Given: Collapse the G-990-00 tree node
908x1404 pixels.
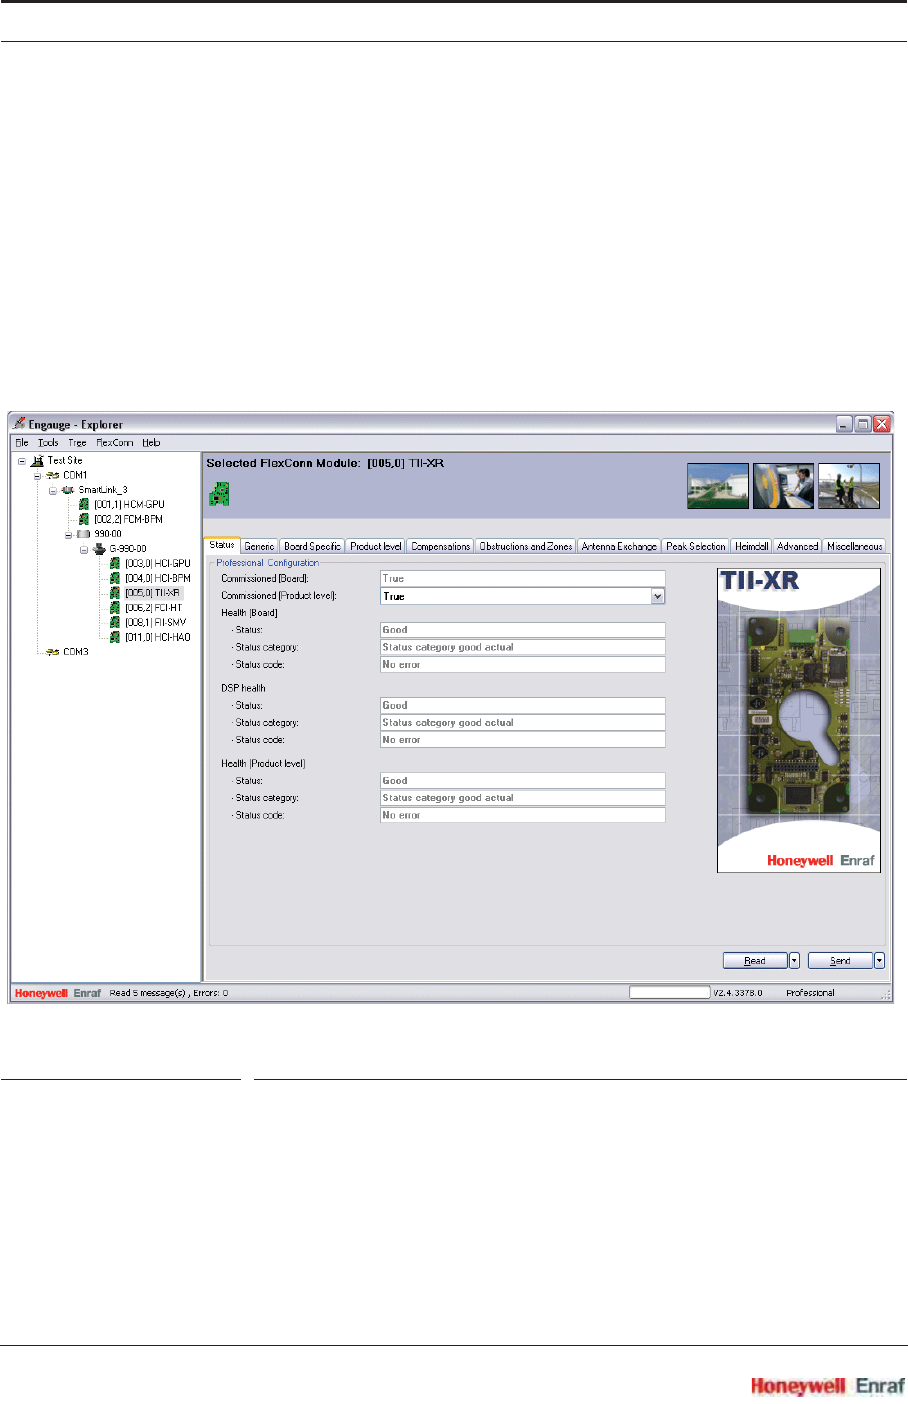Looking at the screenshot, I should (84, 549).
